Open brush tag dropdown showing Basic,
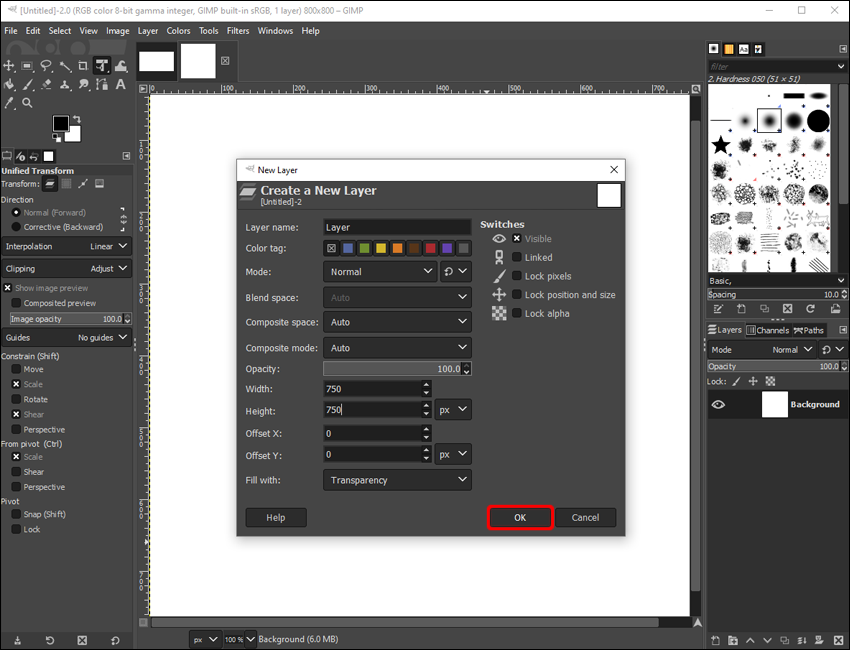 [x=777, y=281]
